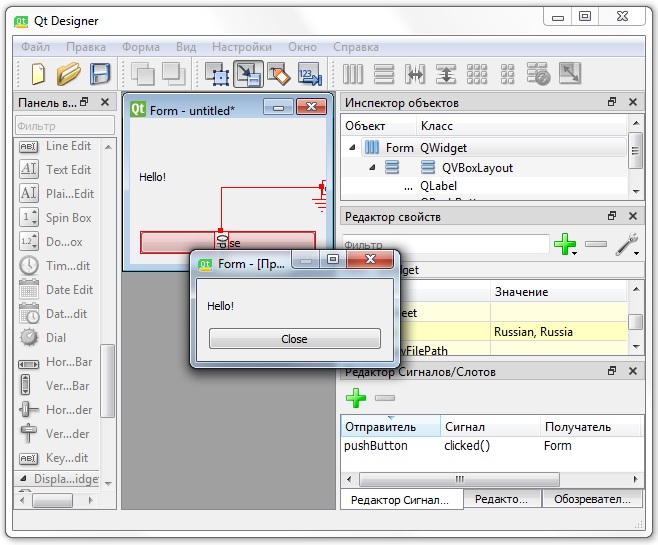Select the Text Edit widget
The image size is (658, 545).
pyautogui.click(x=57, y=170)
